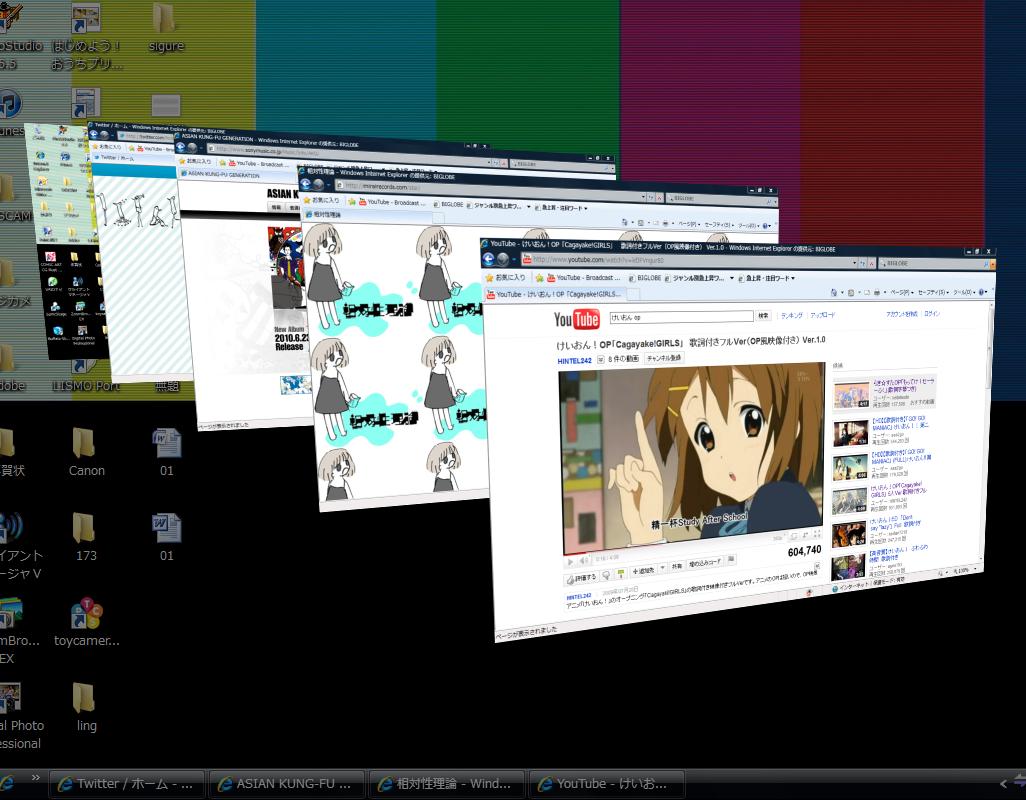This screenshot has width=1026, height=800.
Task: Select the YouTube けいおん tab in front window
Action: [555, 294]
